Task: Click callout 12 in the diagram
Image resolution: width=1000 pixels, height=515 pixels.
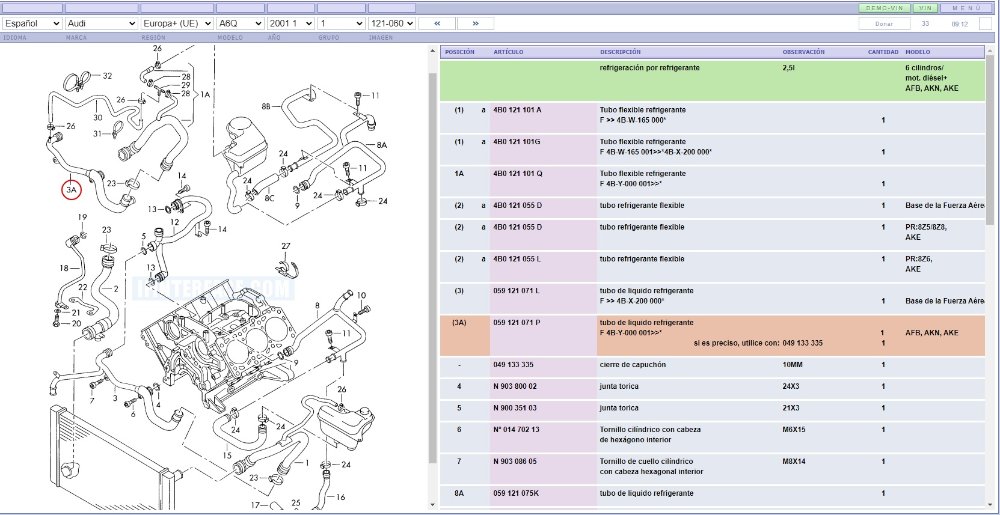Action: [x=174, y=222]
